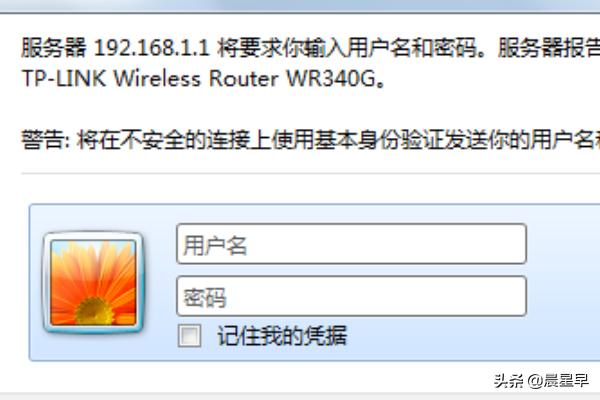
Task: Click the 记住我的凭据 label text
Action: tap(282, 336)
